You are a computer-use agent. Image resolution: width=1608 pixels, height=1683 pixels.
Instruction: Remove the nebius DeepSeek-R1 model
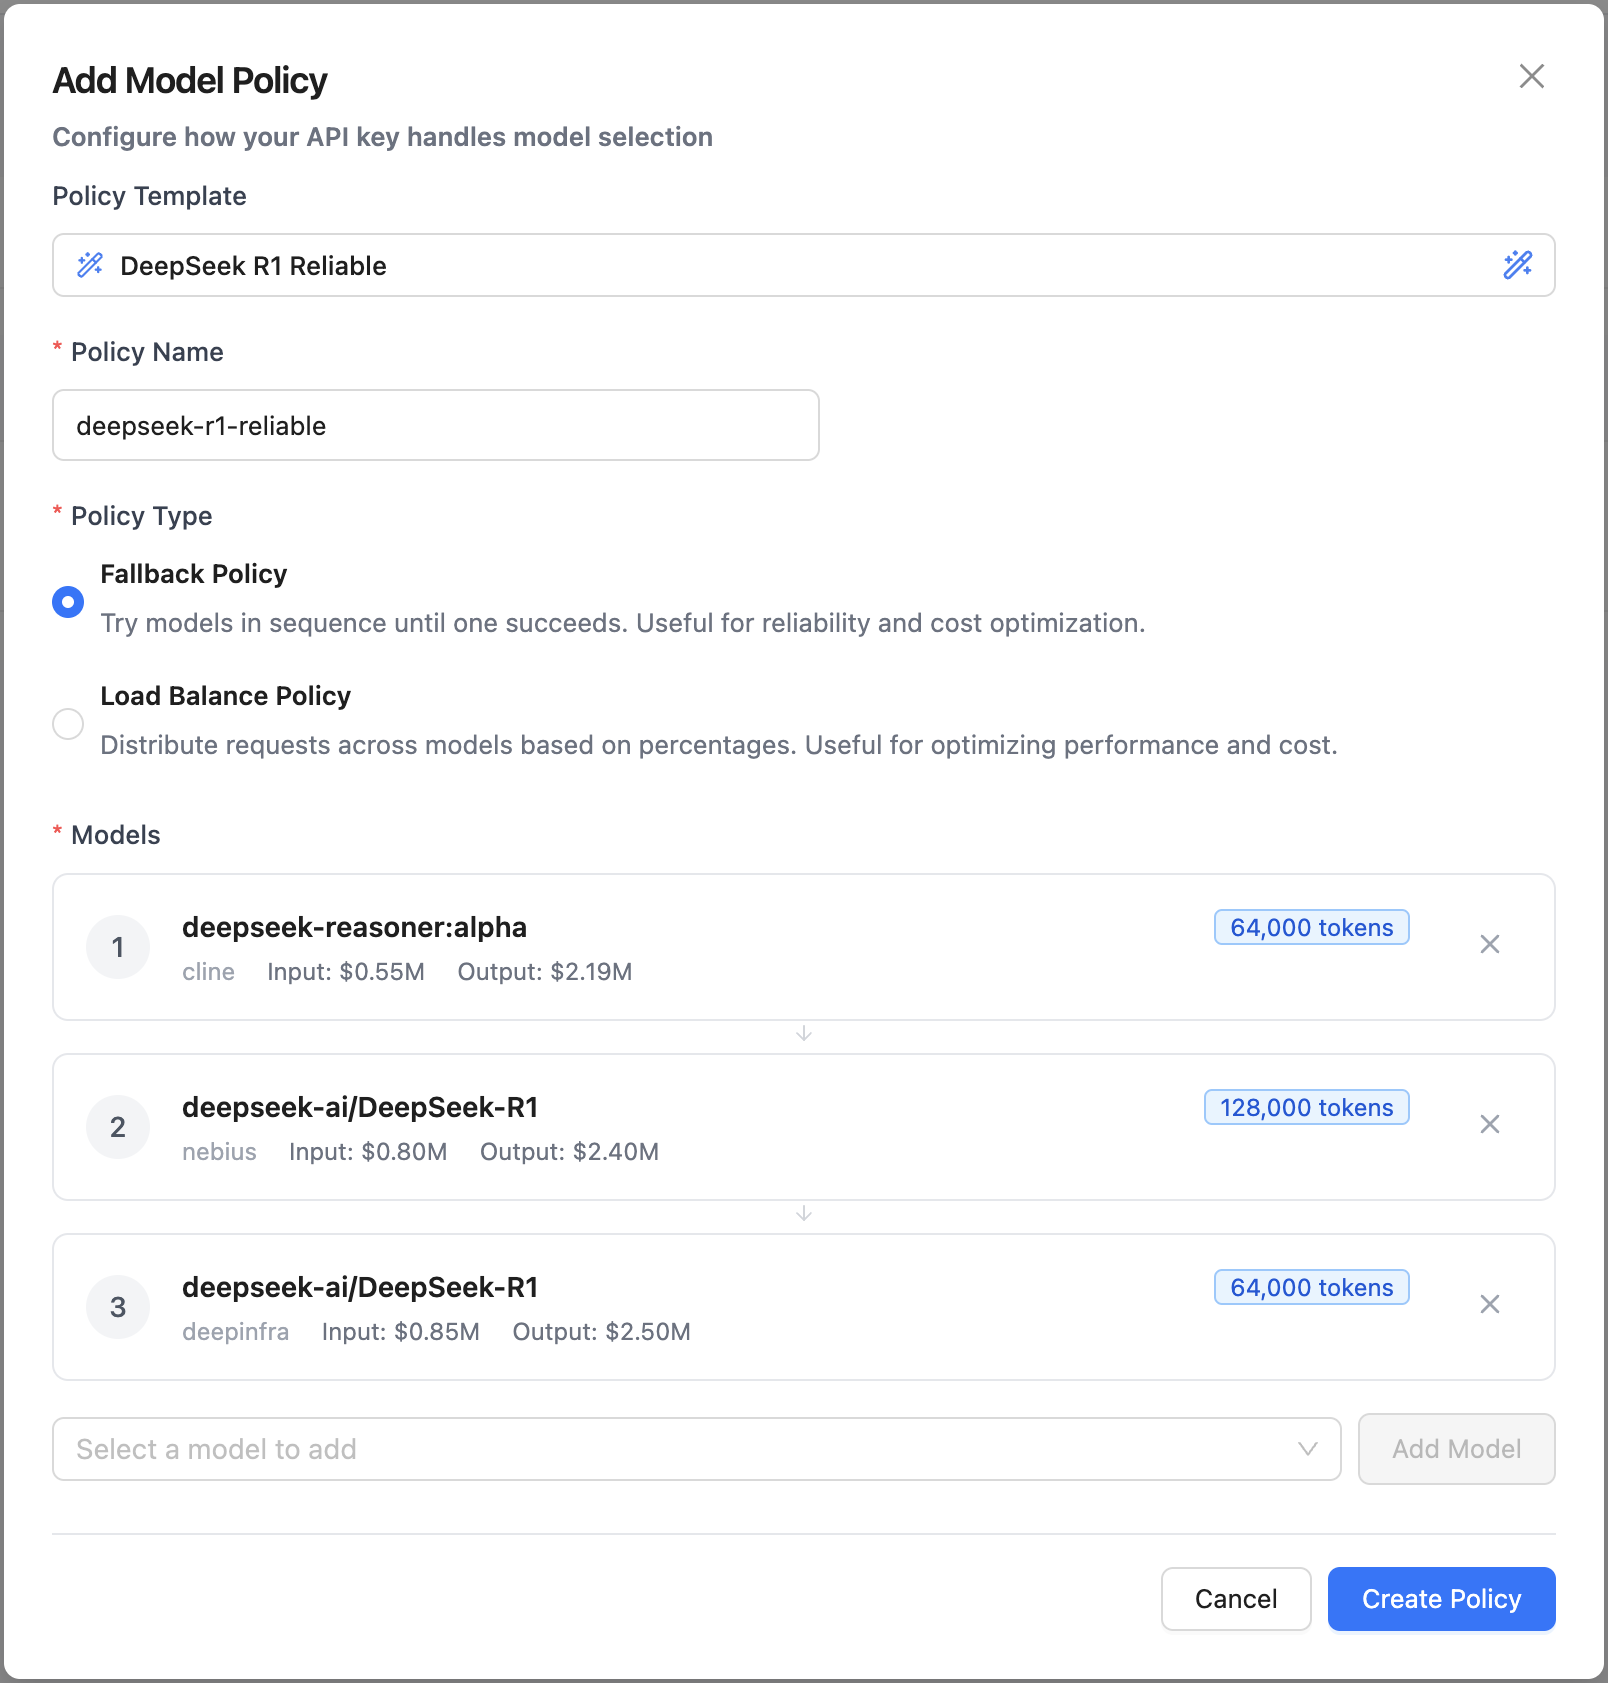coord(1489,1125)
